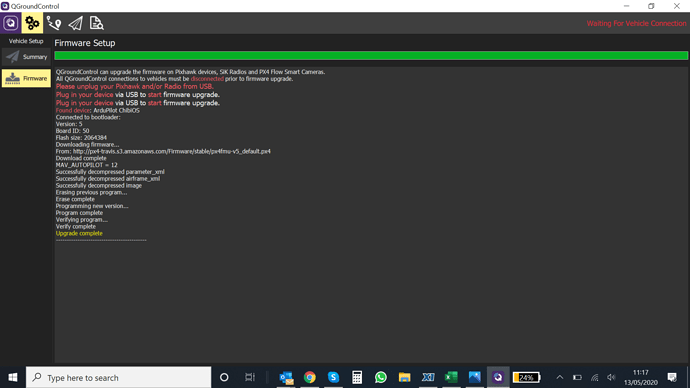This screenshot has height=388, width=690.
Task: Open the Windows Start menu
Action: [x=13, y=377]
